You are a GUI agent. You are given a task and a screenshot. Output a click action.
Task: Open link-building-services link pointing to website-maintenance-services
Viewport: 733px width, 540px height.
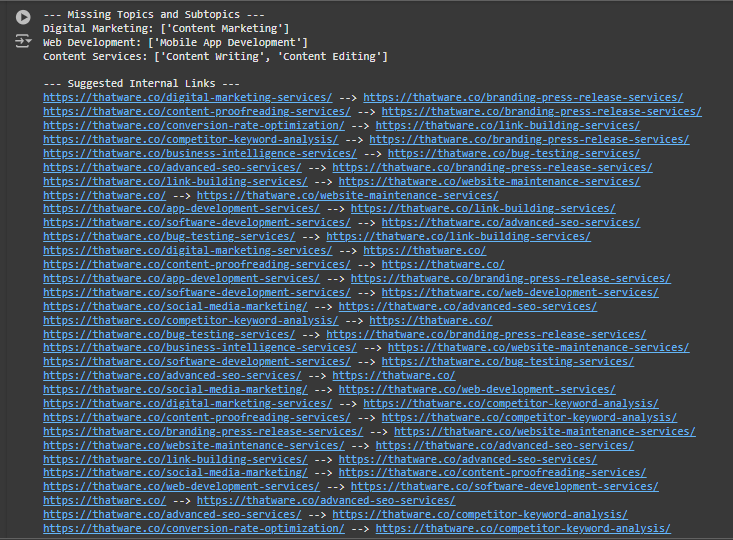point(175,182)
